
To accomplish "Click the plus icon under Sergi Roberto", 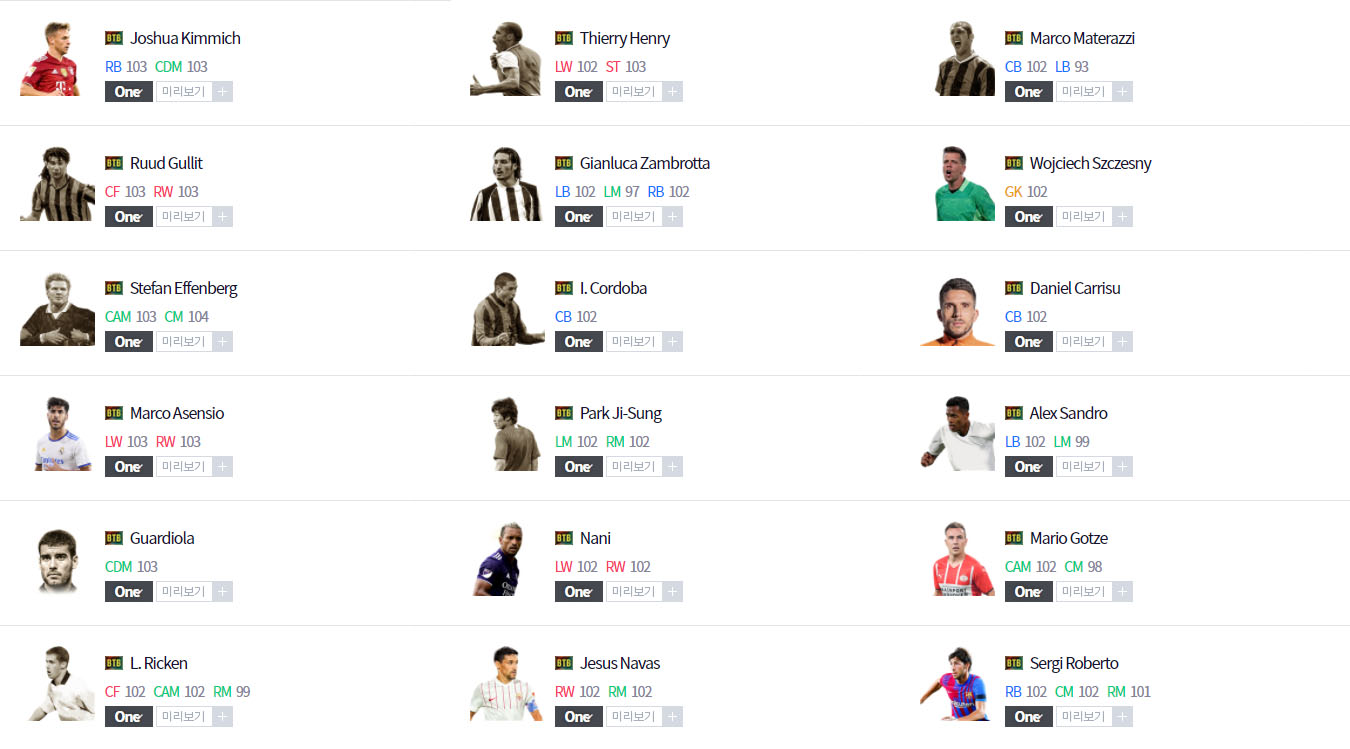I will tap(1123, 717).
